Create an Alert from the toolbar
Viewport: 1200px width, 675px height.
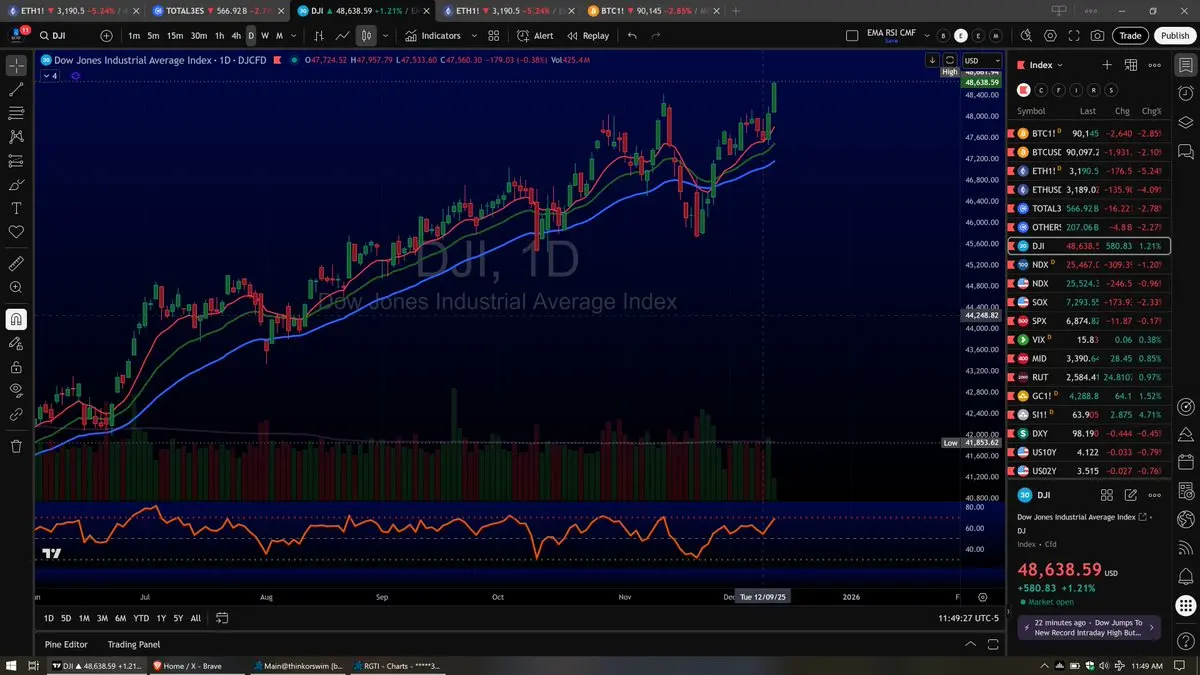(x=535, y=35)
